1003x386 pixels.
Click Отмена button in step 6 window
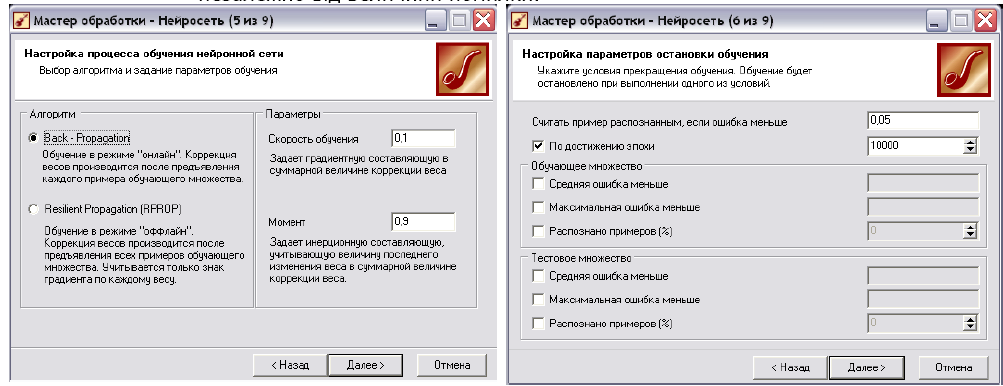[x=953, y=367]
